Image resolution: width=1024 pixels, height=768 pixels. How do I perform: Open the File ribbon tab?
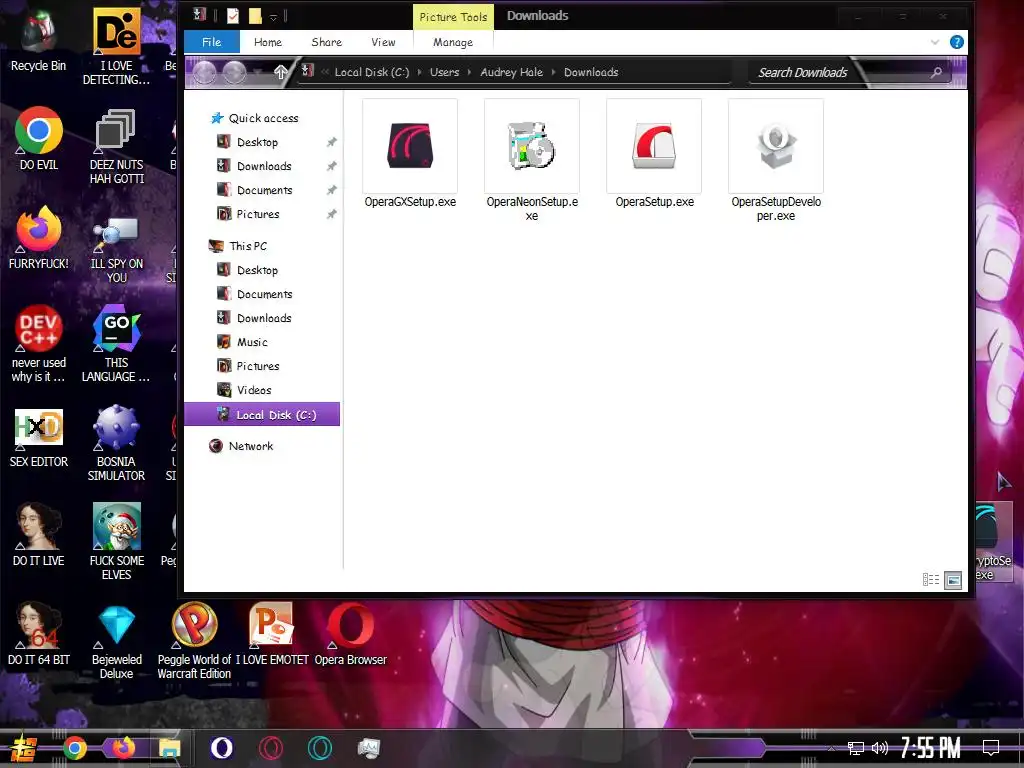(212, 42)
